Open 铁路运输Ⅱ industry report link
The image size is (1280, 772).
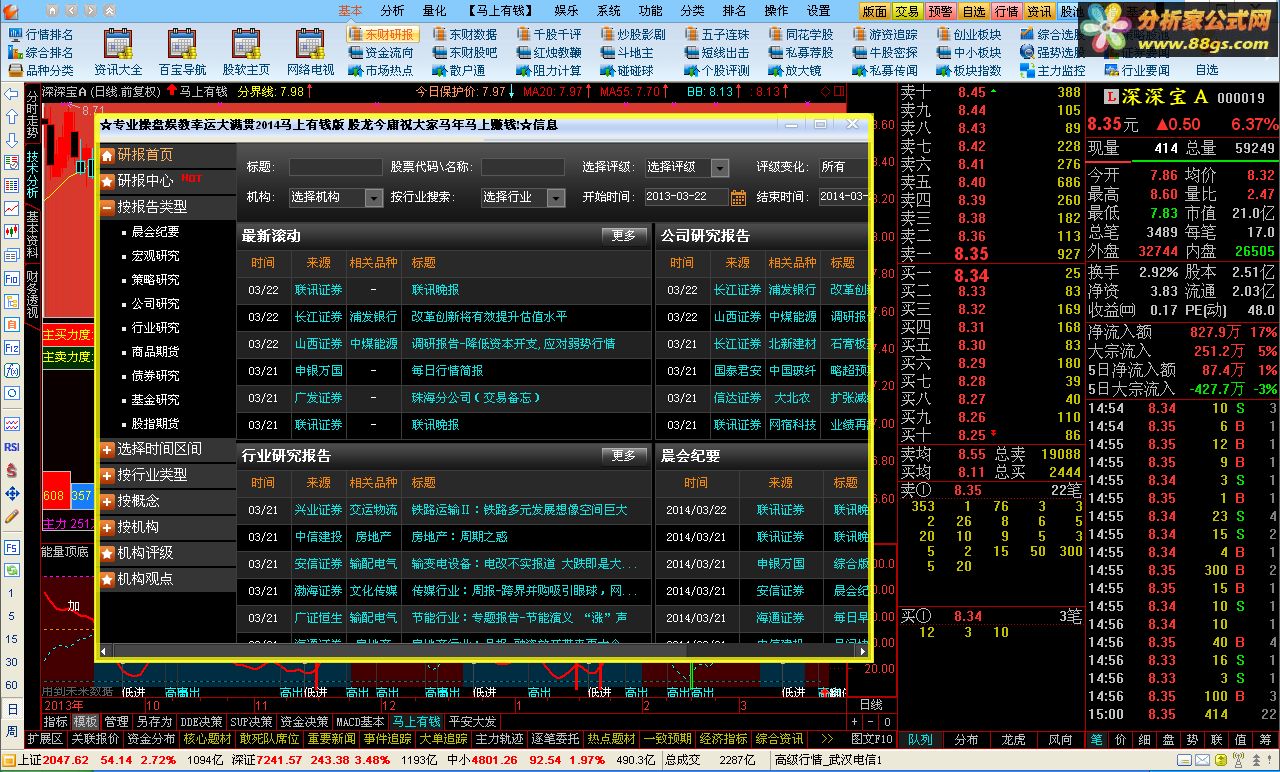coord(520,510)
